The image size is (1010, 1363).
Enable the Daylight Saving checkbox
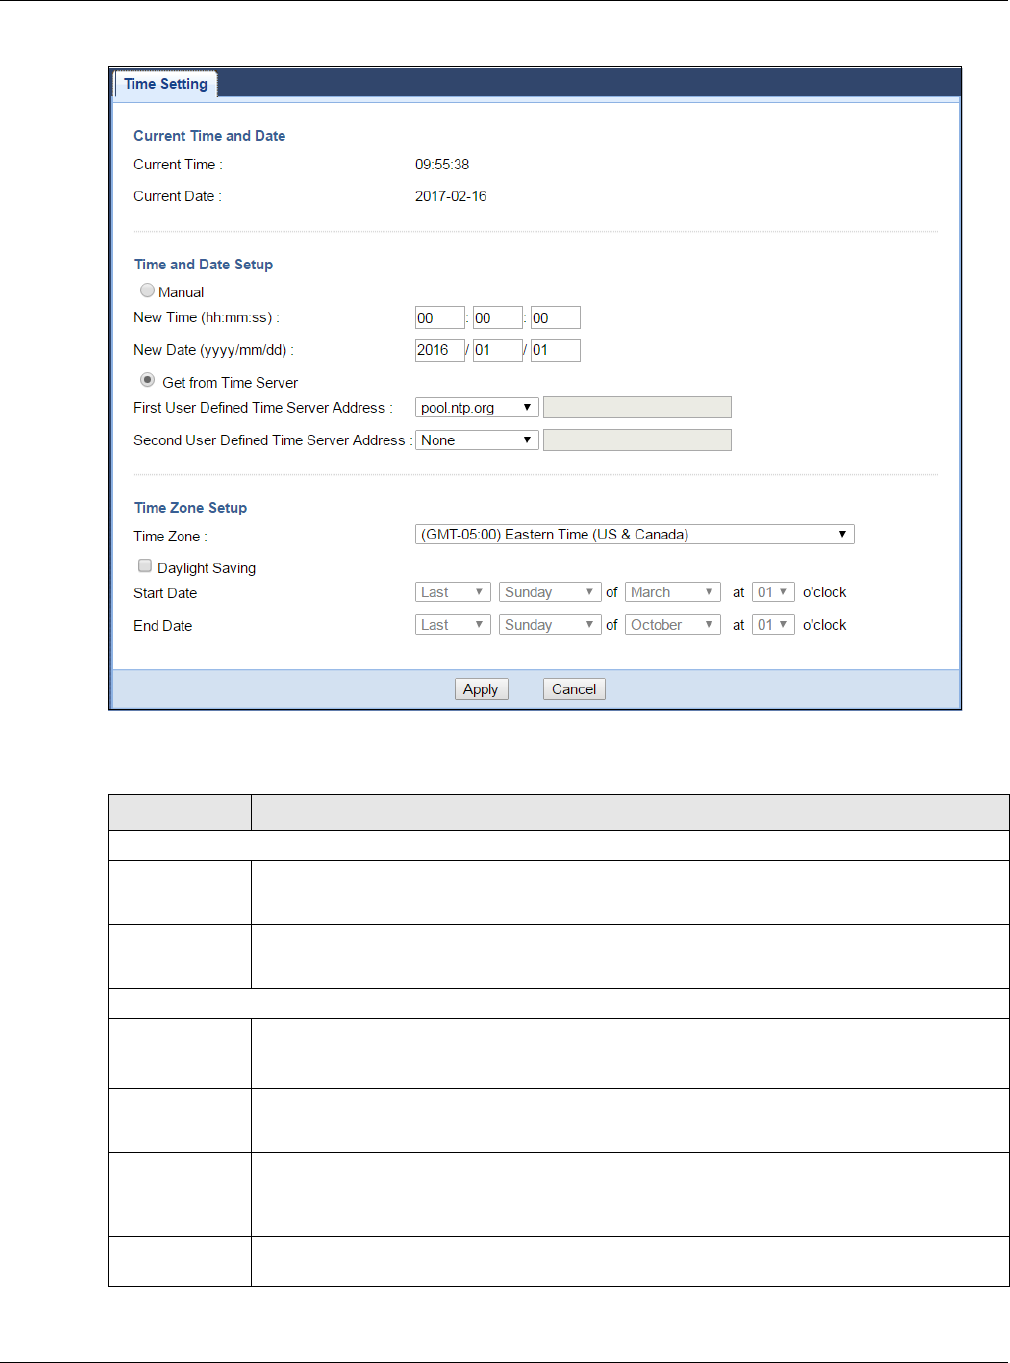coord(145,566)
